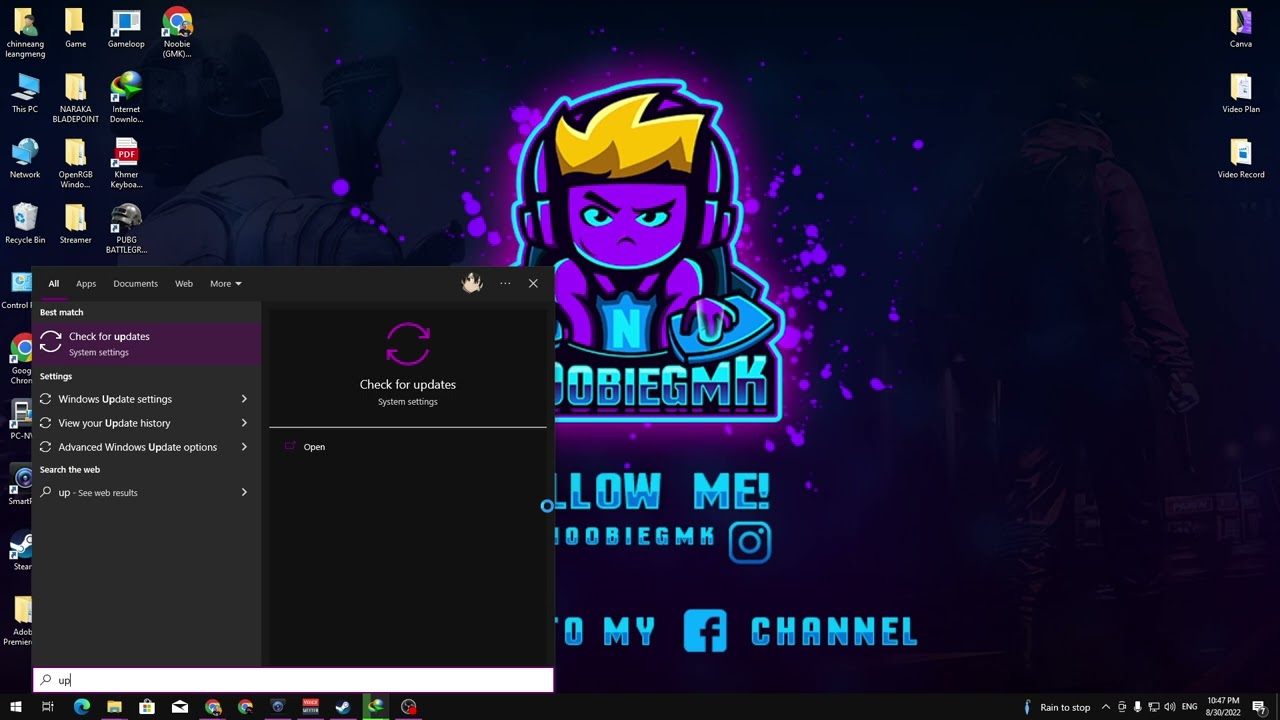Select the Internet Download Manager desktop shortcut
Image resolution: width=1280 pixels, height=720 pixels.
pos(126,99)
